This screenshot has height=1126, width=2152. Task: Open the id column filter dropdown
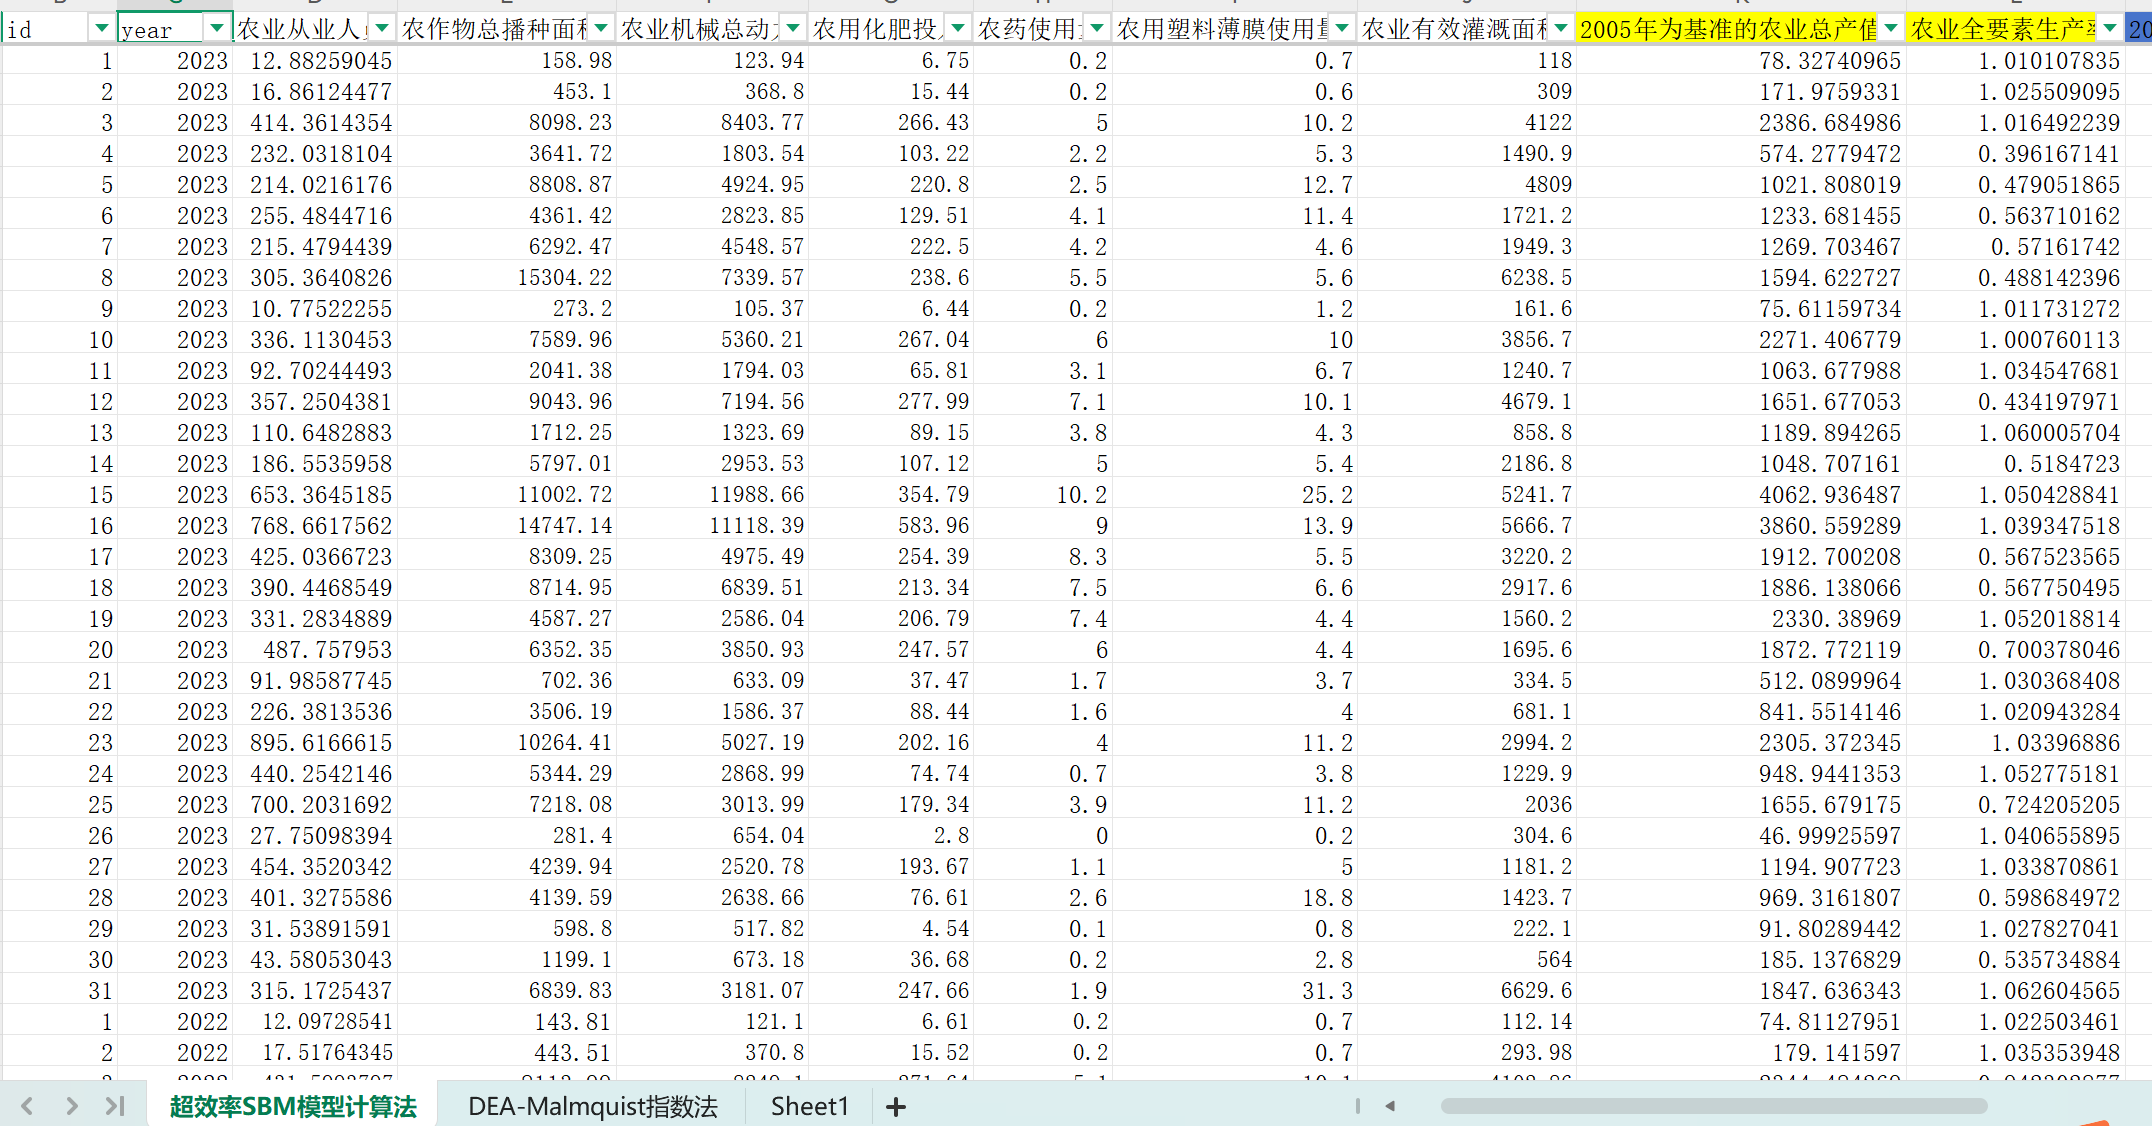pos(101,29)
